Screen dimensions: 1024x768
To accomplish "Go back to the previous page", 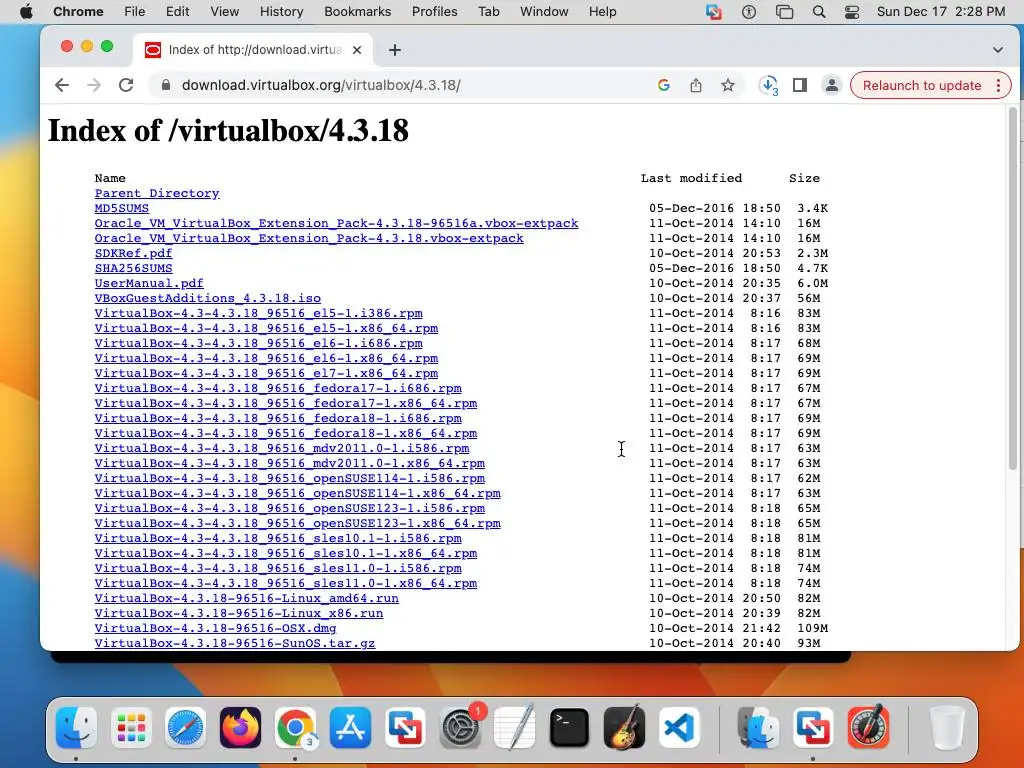I will [62, 86].
